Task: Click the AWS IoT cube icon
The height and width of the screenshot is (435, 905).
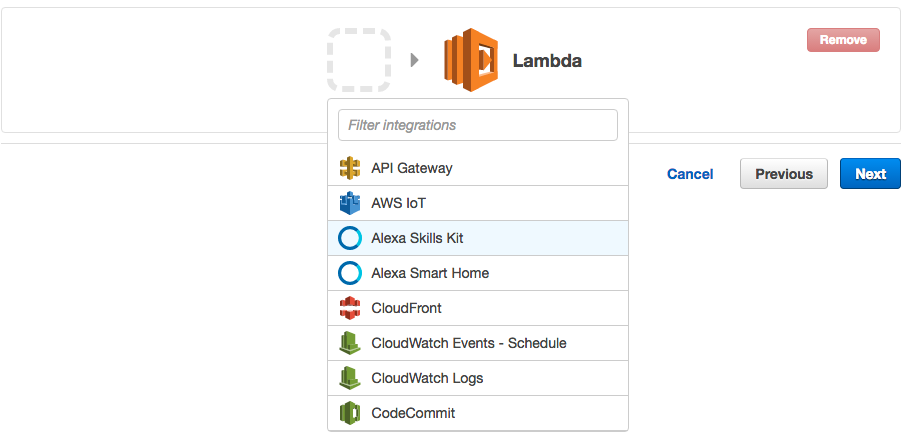Action: coord(349,203)
